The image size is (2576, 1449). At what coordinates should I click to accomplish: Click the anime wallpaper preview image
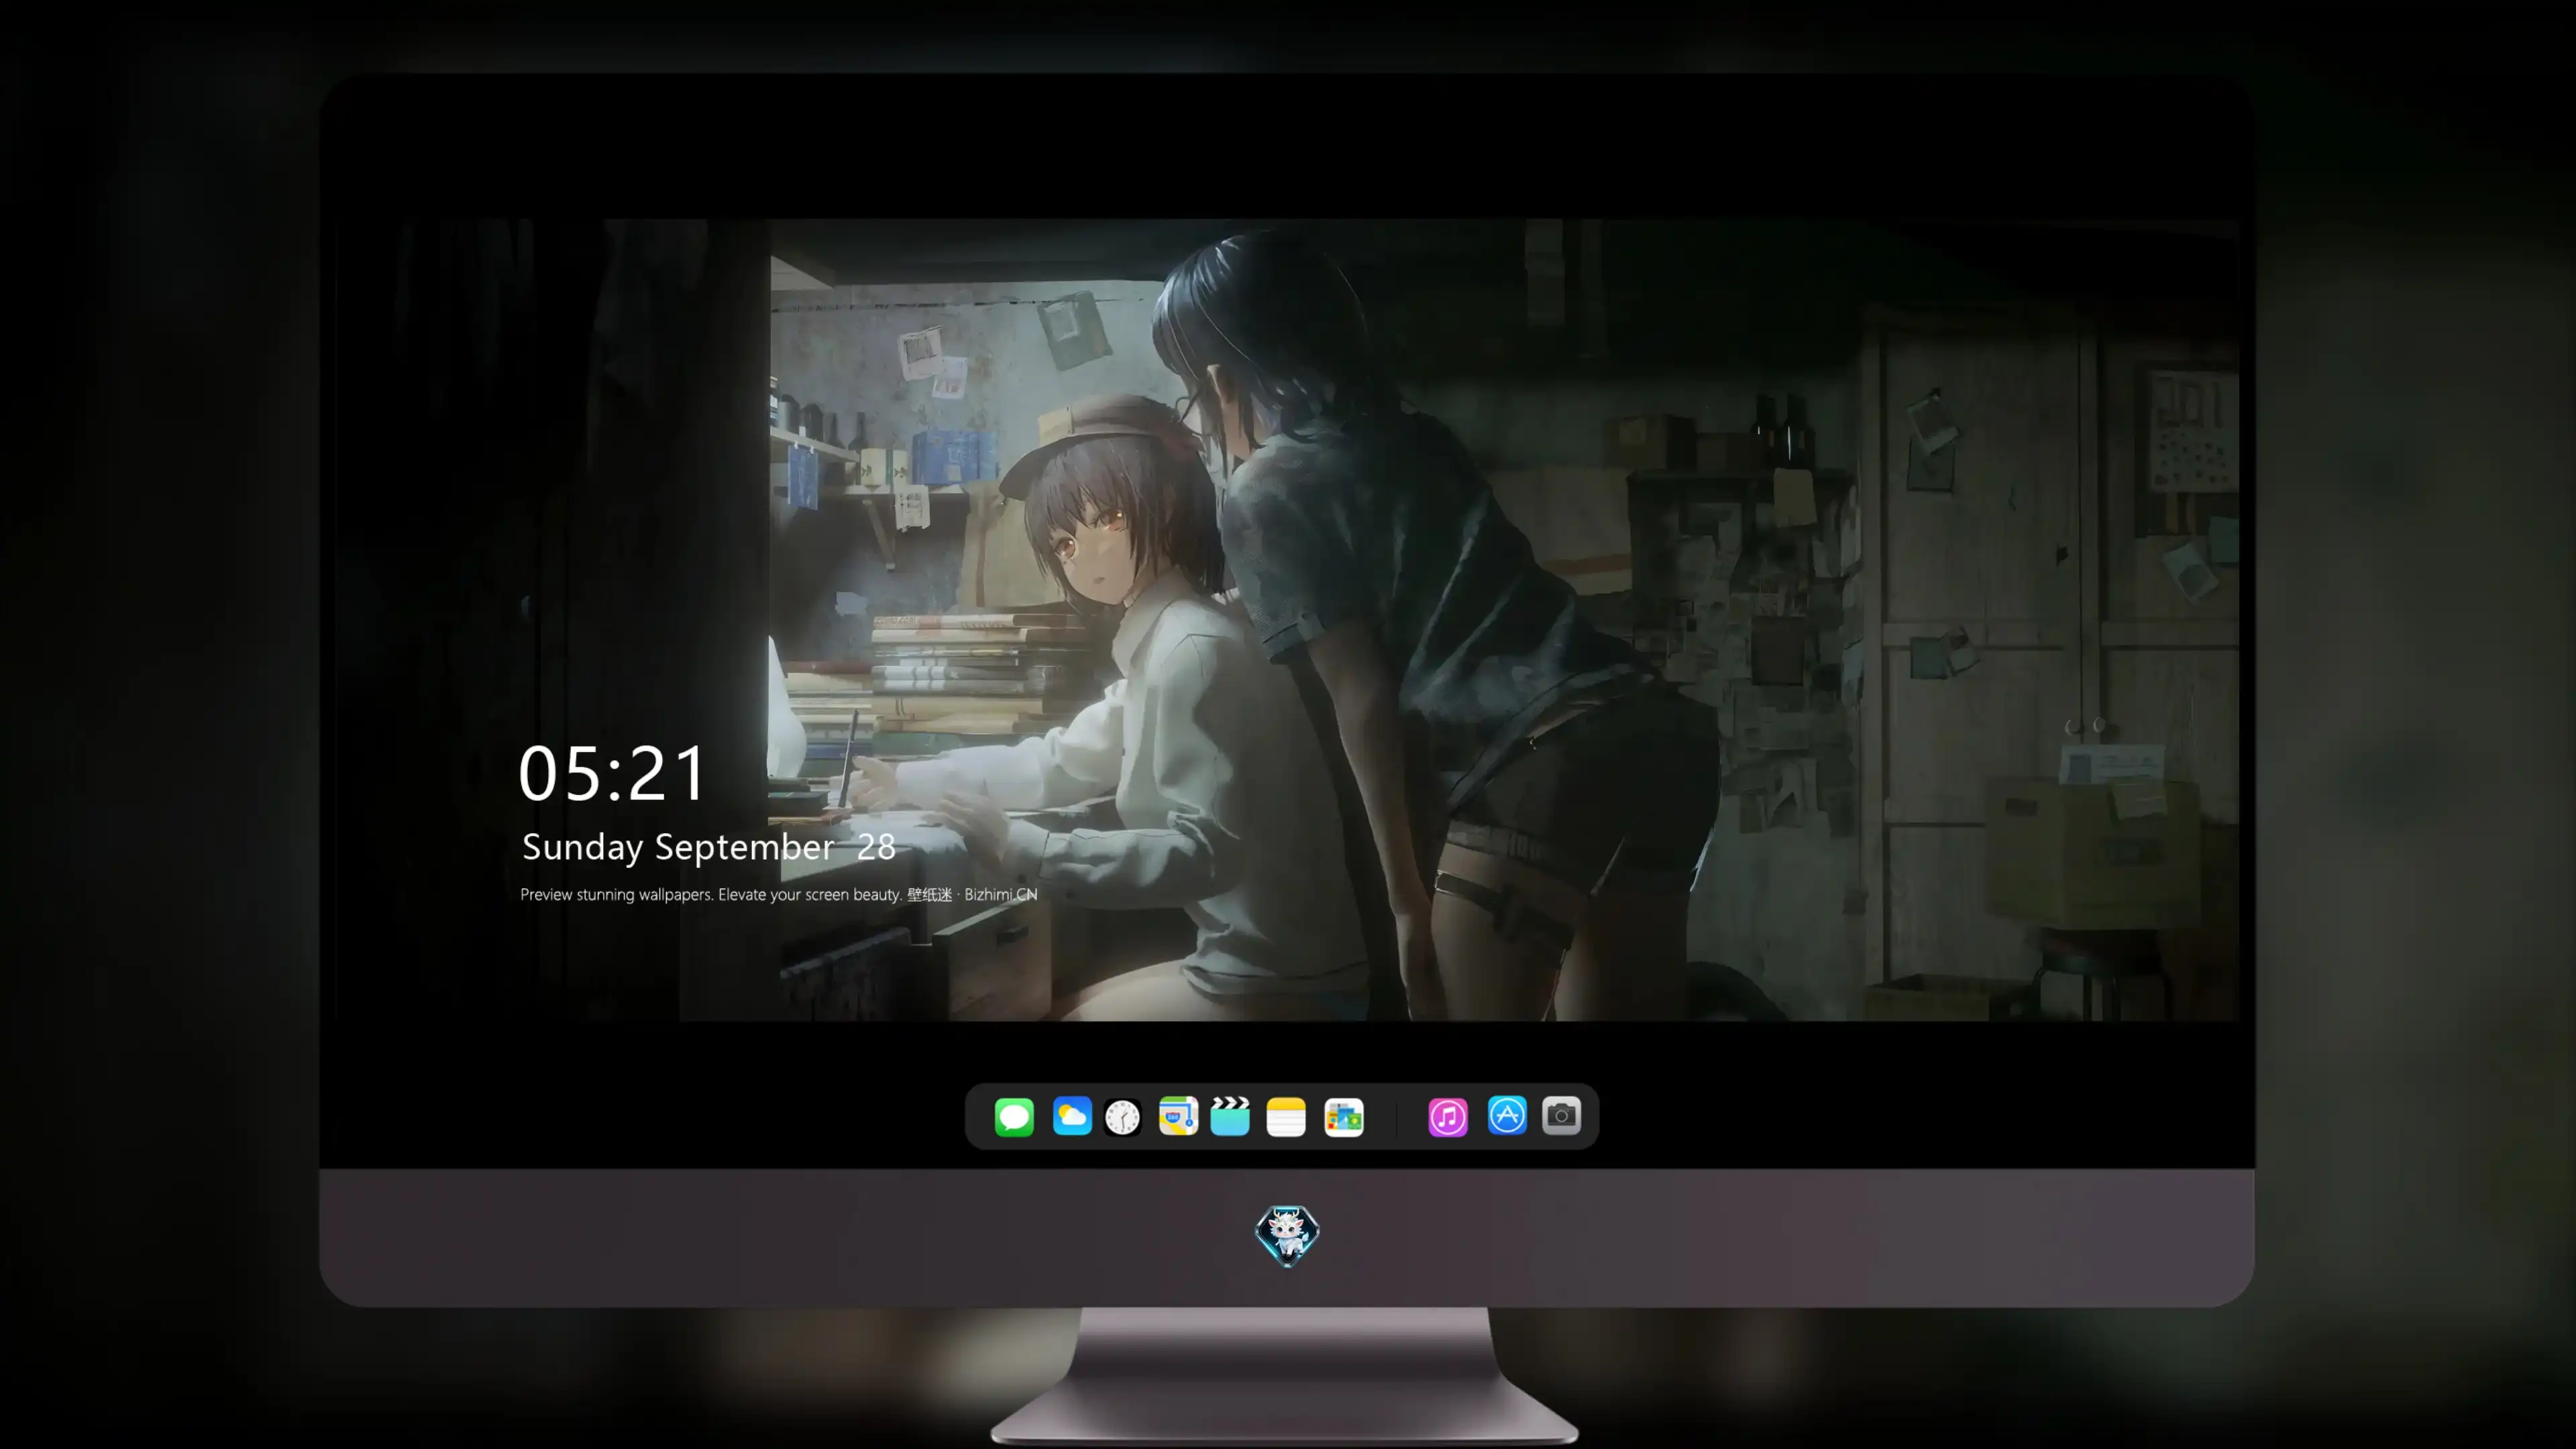1287,619
